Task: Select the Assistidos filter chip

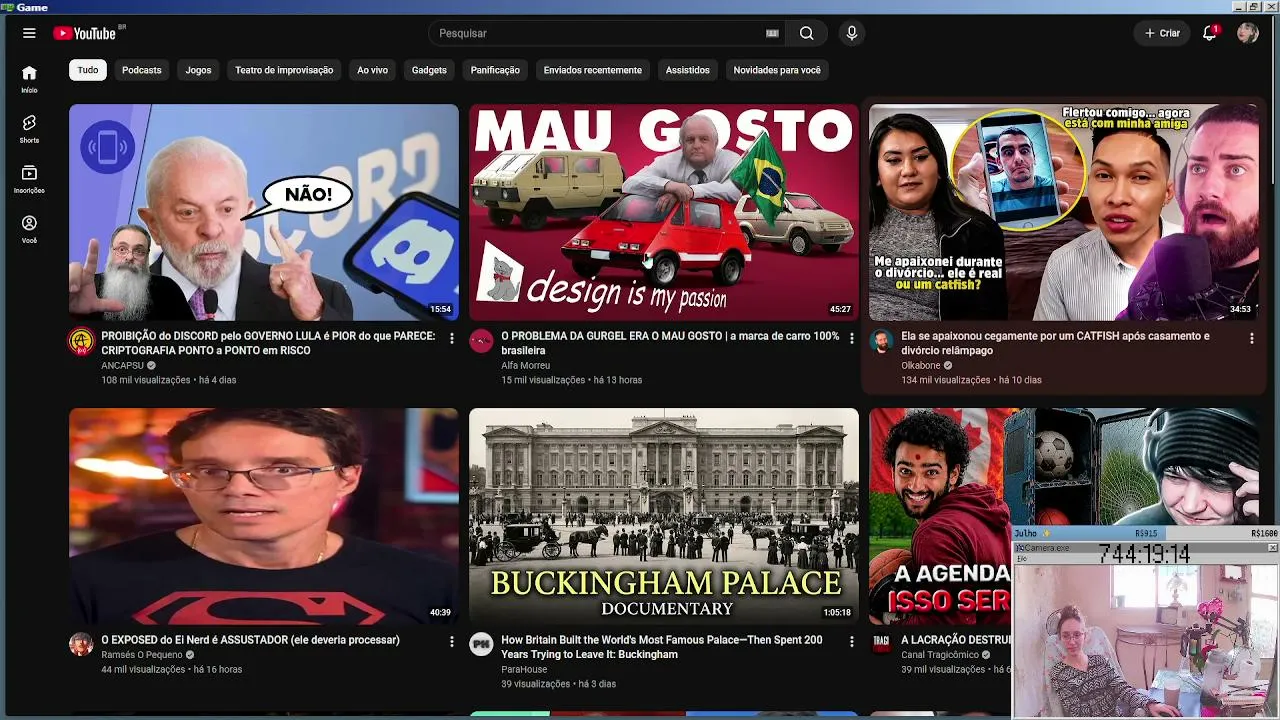Action: pyautogui.click(x=688, y=70)
